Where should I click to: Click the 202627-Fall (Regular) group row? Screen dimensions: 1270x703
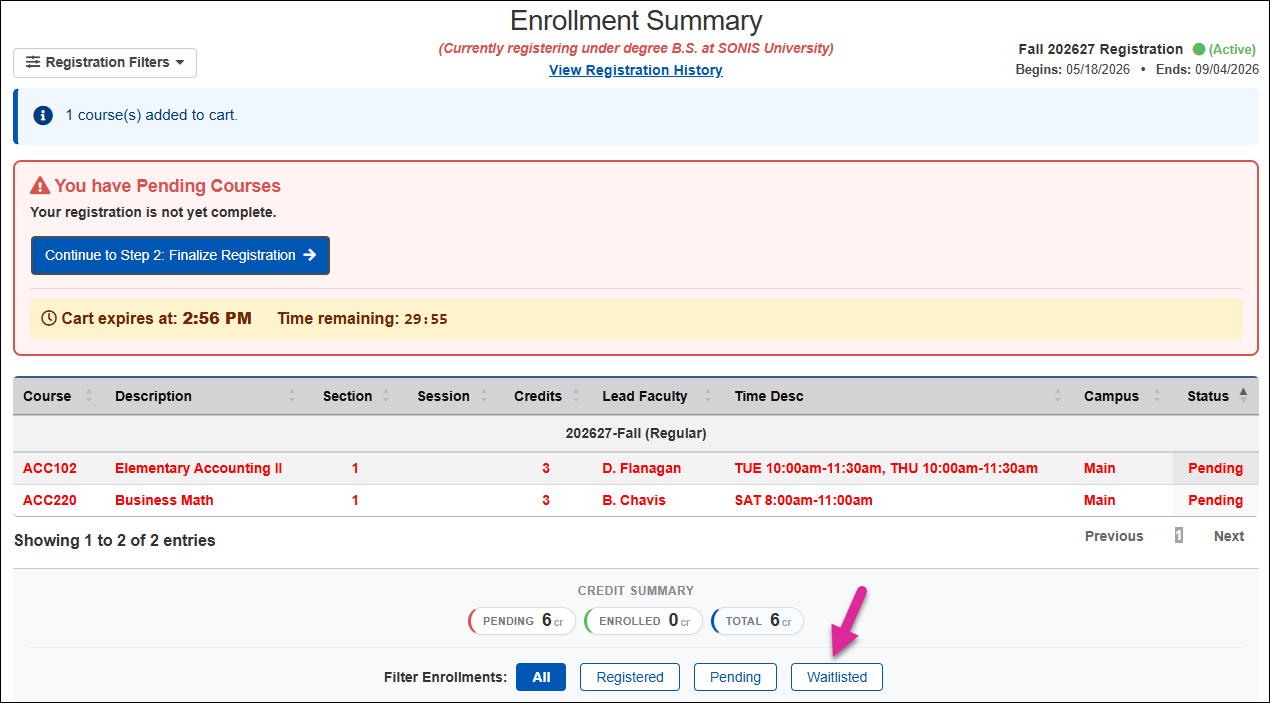pyautogui.click(x=636, y=433)
